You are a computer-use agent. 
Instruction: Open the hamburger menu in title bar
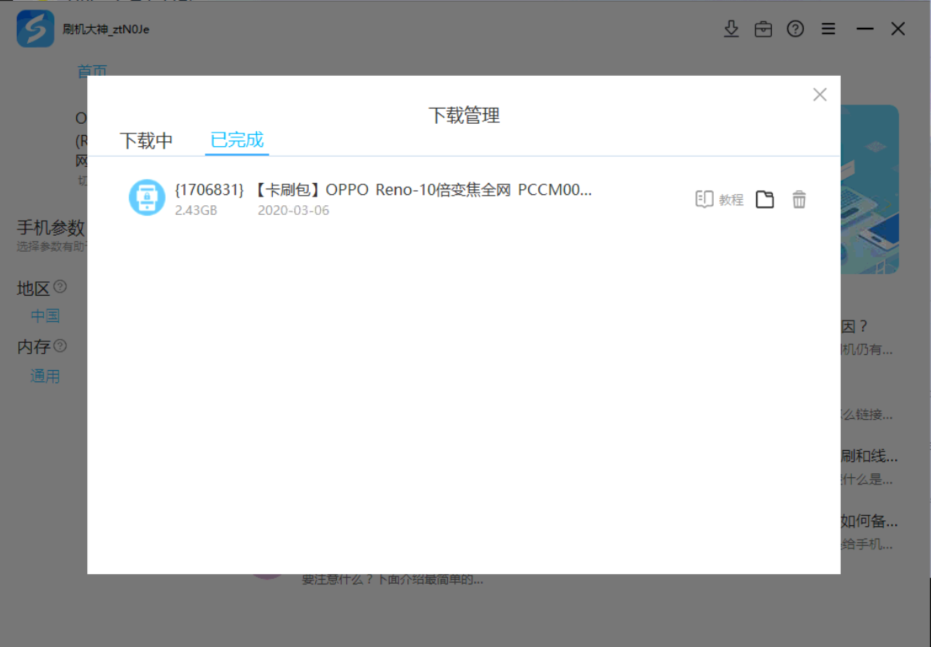coord(828,28)
